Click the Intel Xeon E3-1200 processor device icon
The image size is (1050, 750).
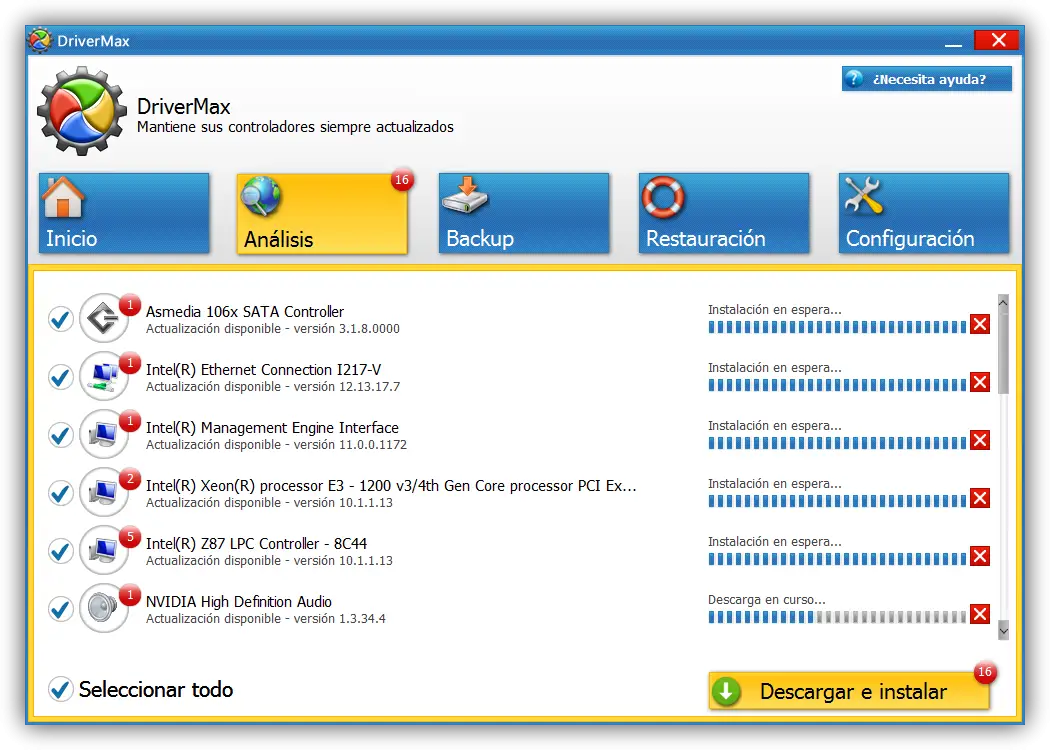point(104,492)
